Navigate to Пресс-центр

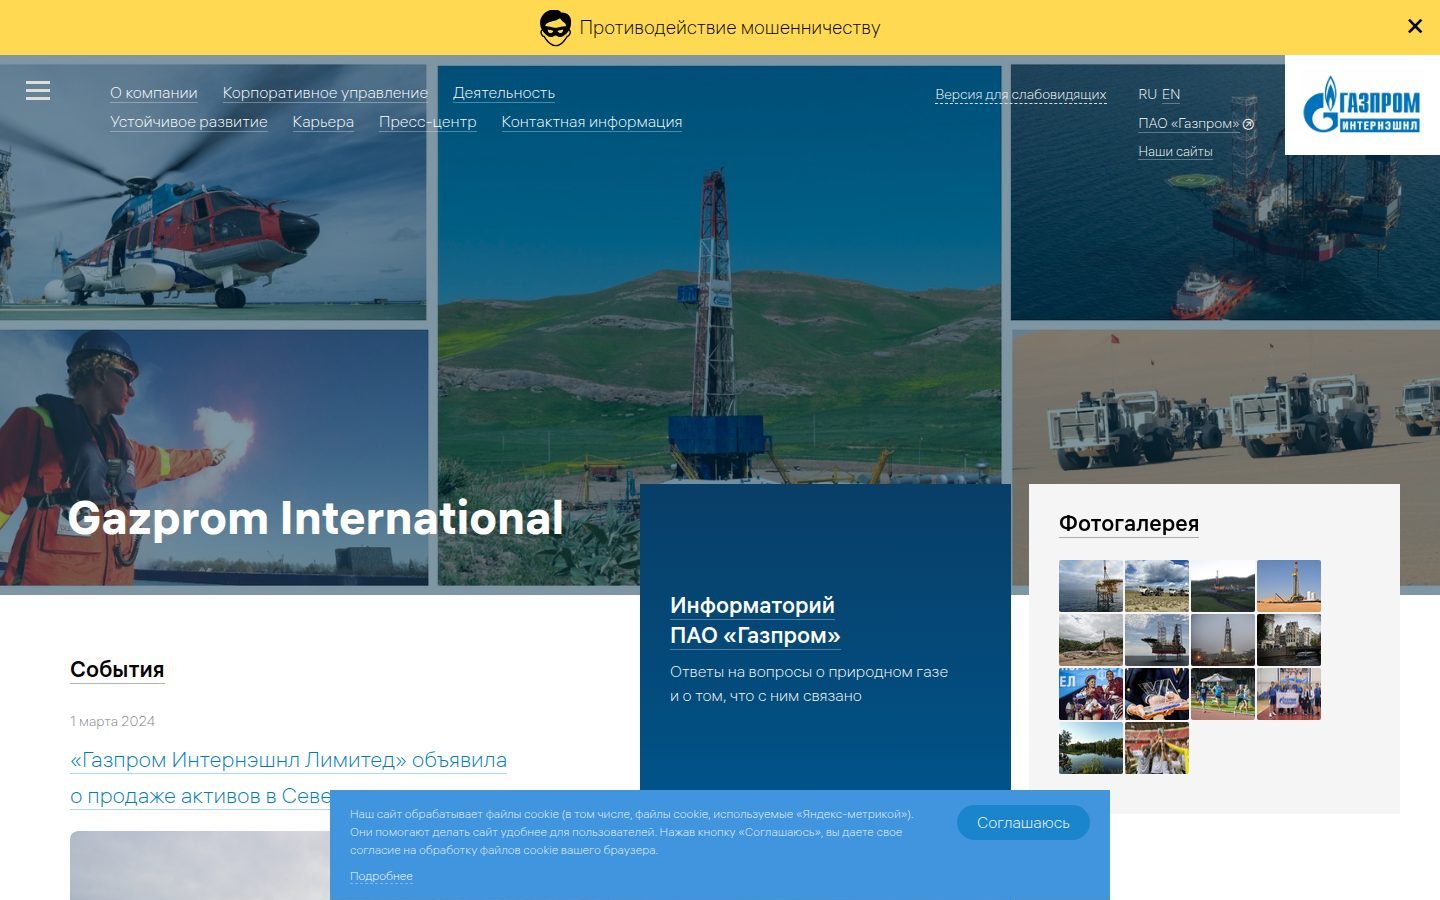[428, 122]
